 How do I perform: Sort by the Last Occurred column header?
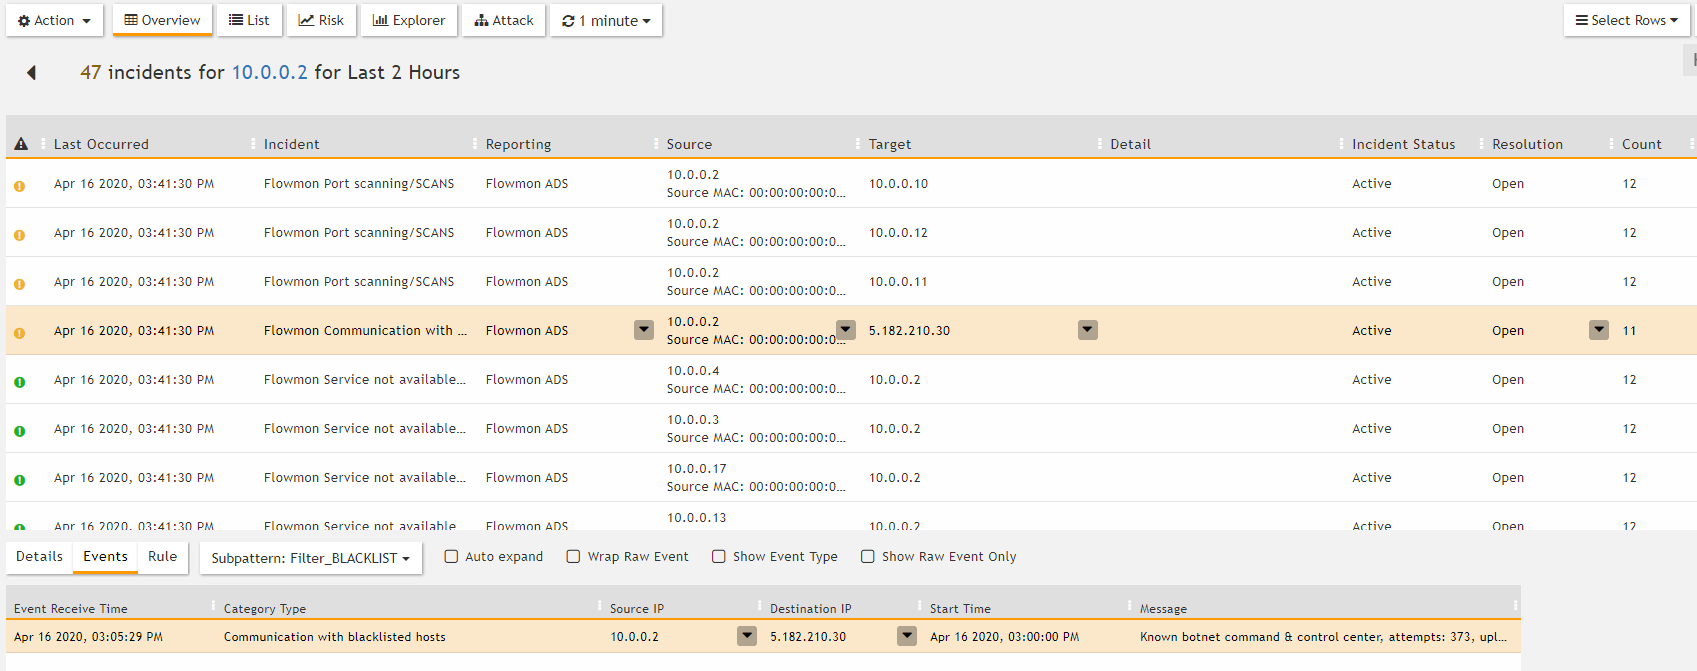(x=101, y=144)
